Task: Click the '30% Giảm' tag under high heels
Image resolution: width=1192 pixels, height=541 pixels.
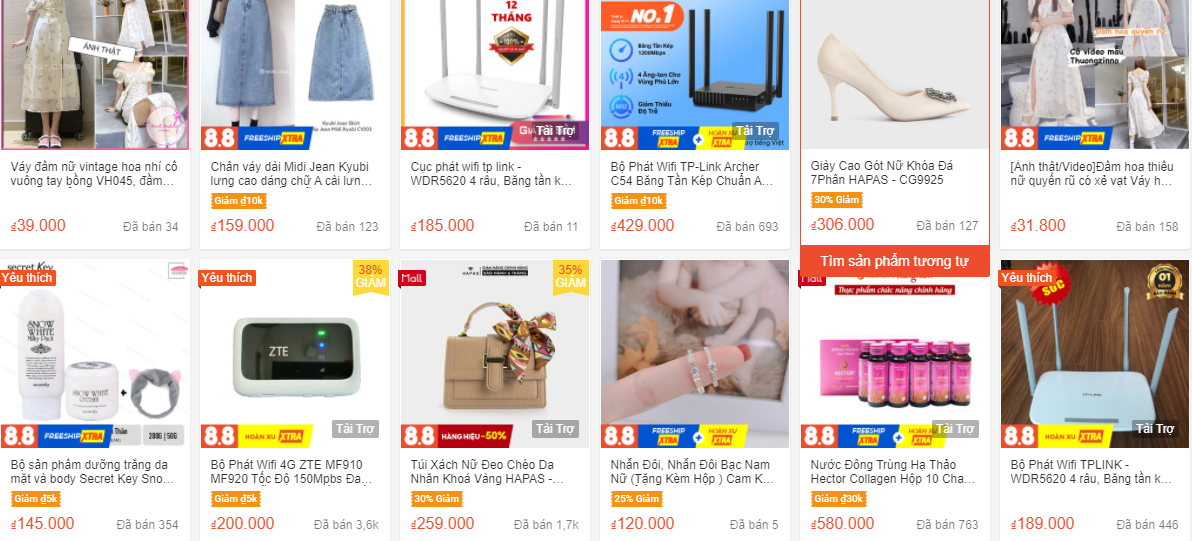Action: pos(837,200)
